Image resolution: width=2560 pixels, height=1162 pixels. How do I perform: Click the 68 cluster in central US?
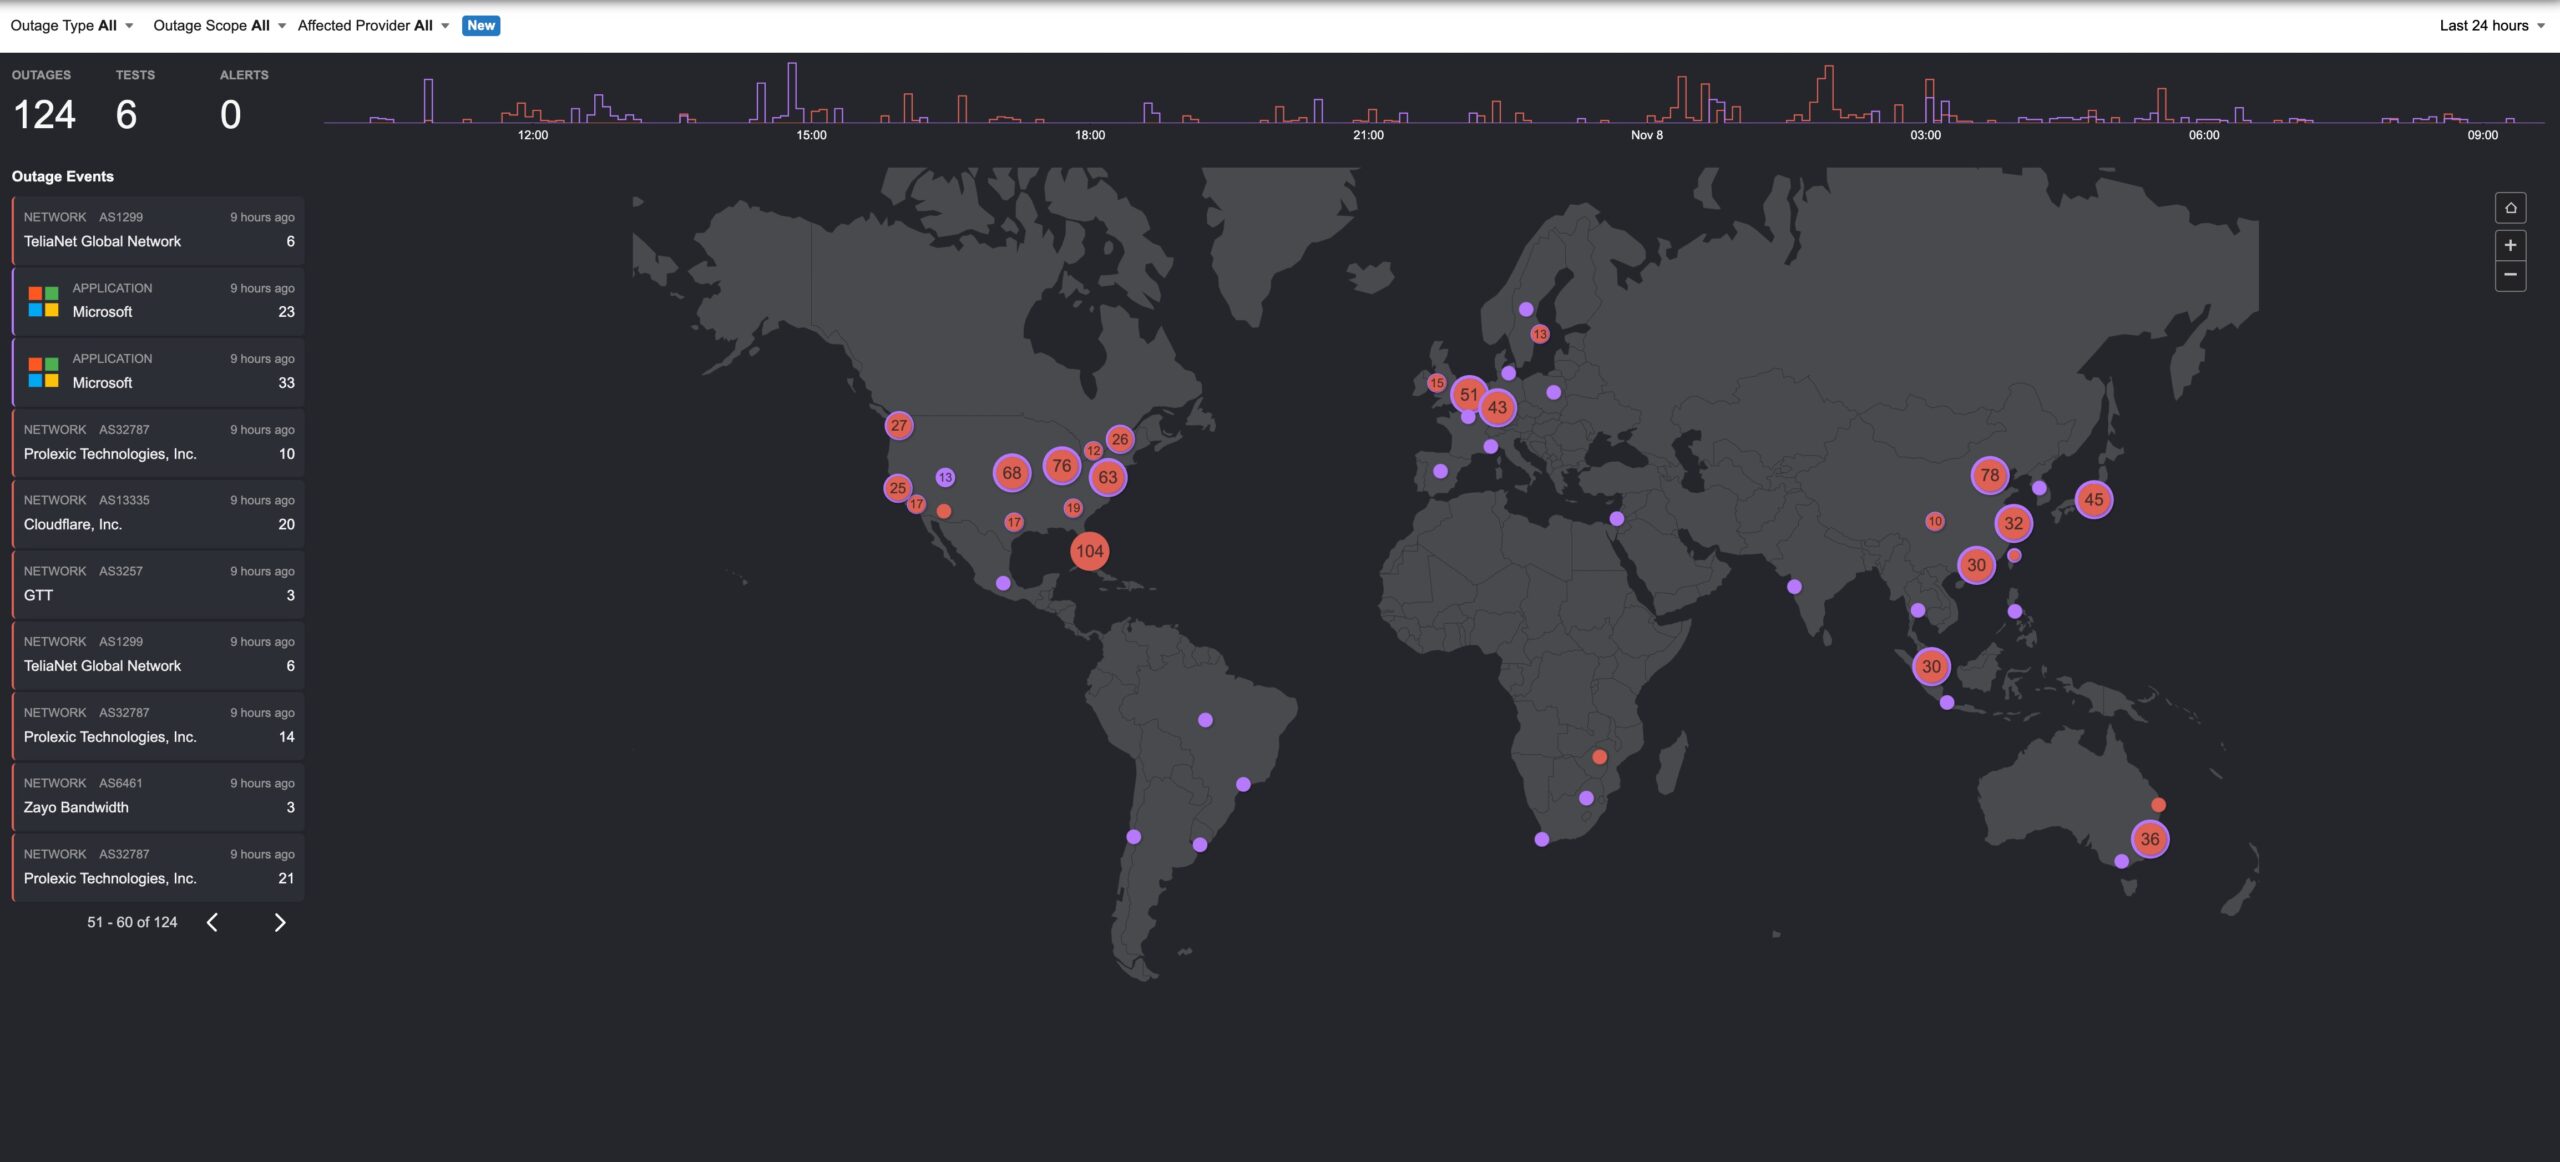coord(1011,473)
